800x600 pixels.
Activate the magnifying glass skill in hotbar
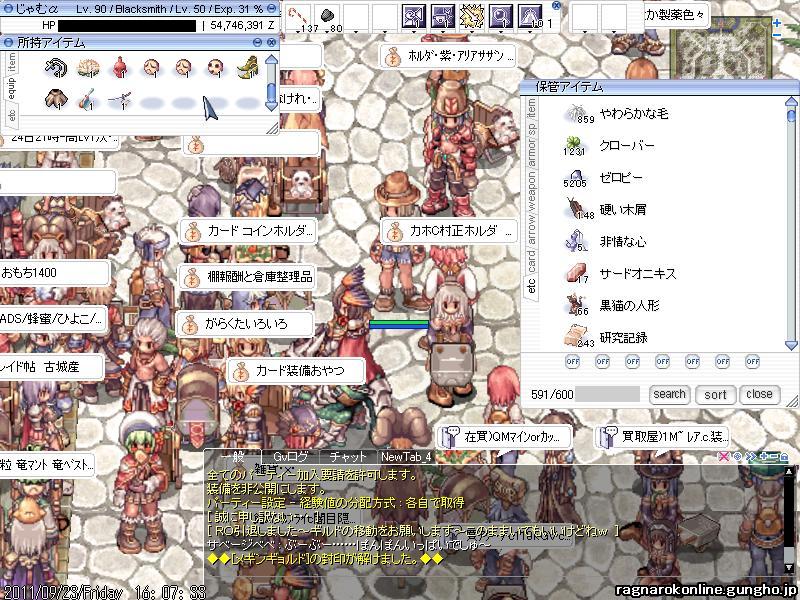(x=501, y=16)
